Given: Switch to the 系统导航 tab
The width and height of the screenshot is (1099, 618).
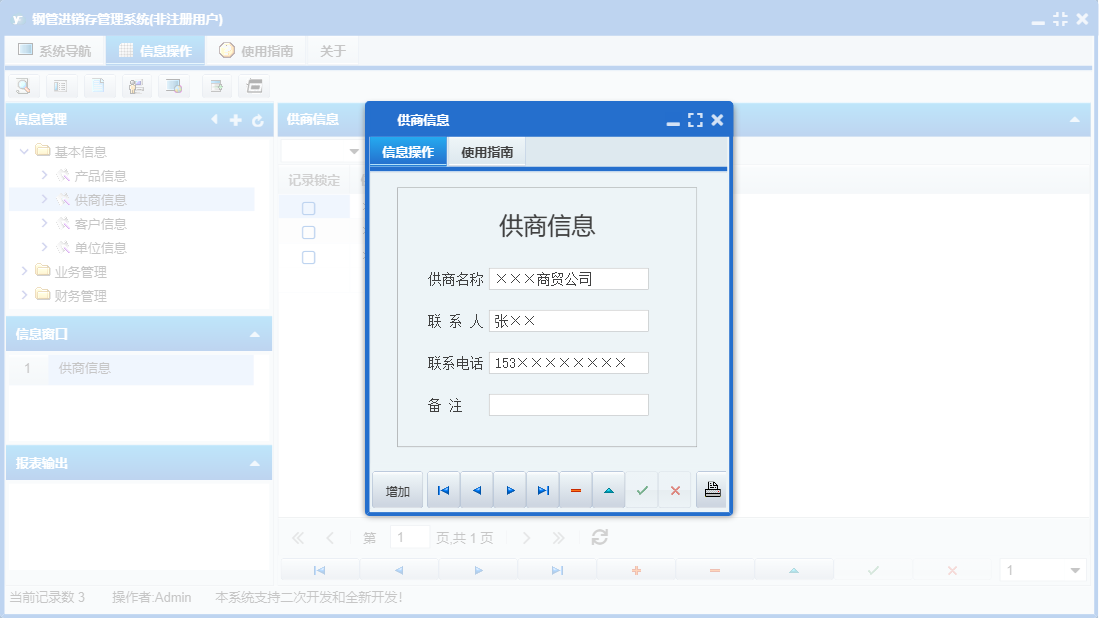Looking at the screenshot, I should [x=55, y=49].
